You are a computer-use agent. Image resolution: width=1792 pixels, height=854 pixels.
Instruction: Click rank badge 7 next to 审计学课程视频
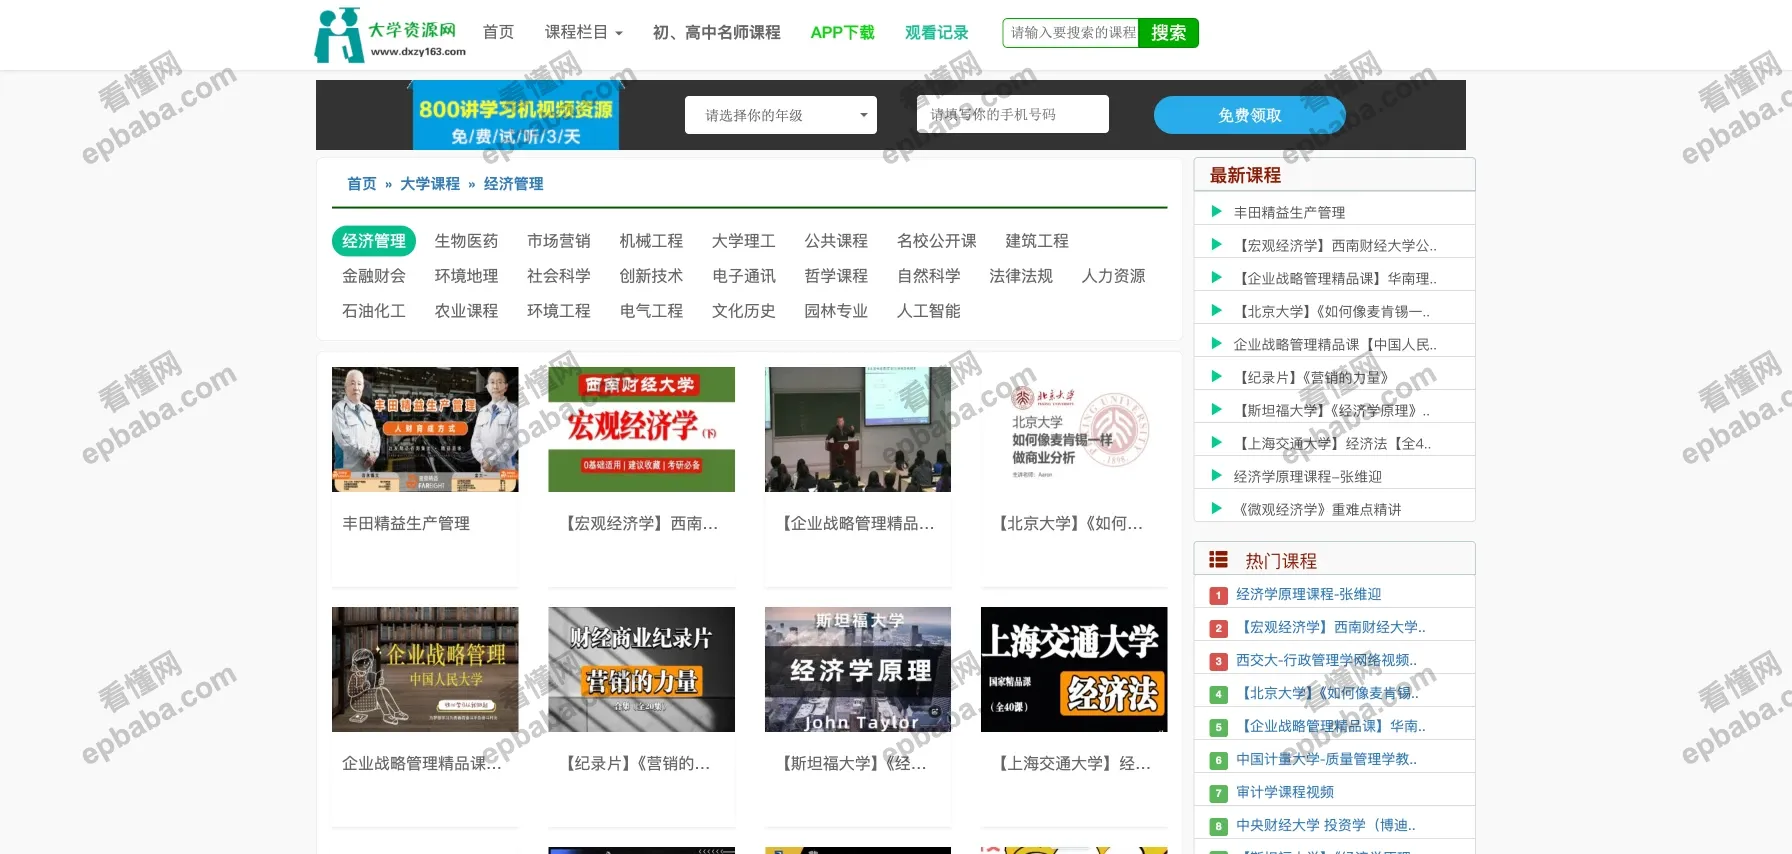1218,793
